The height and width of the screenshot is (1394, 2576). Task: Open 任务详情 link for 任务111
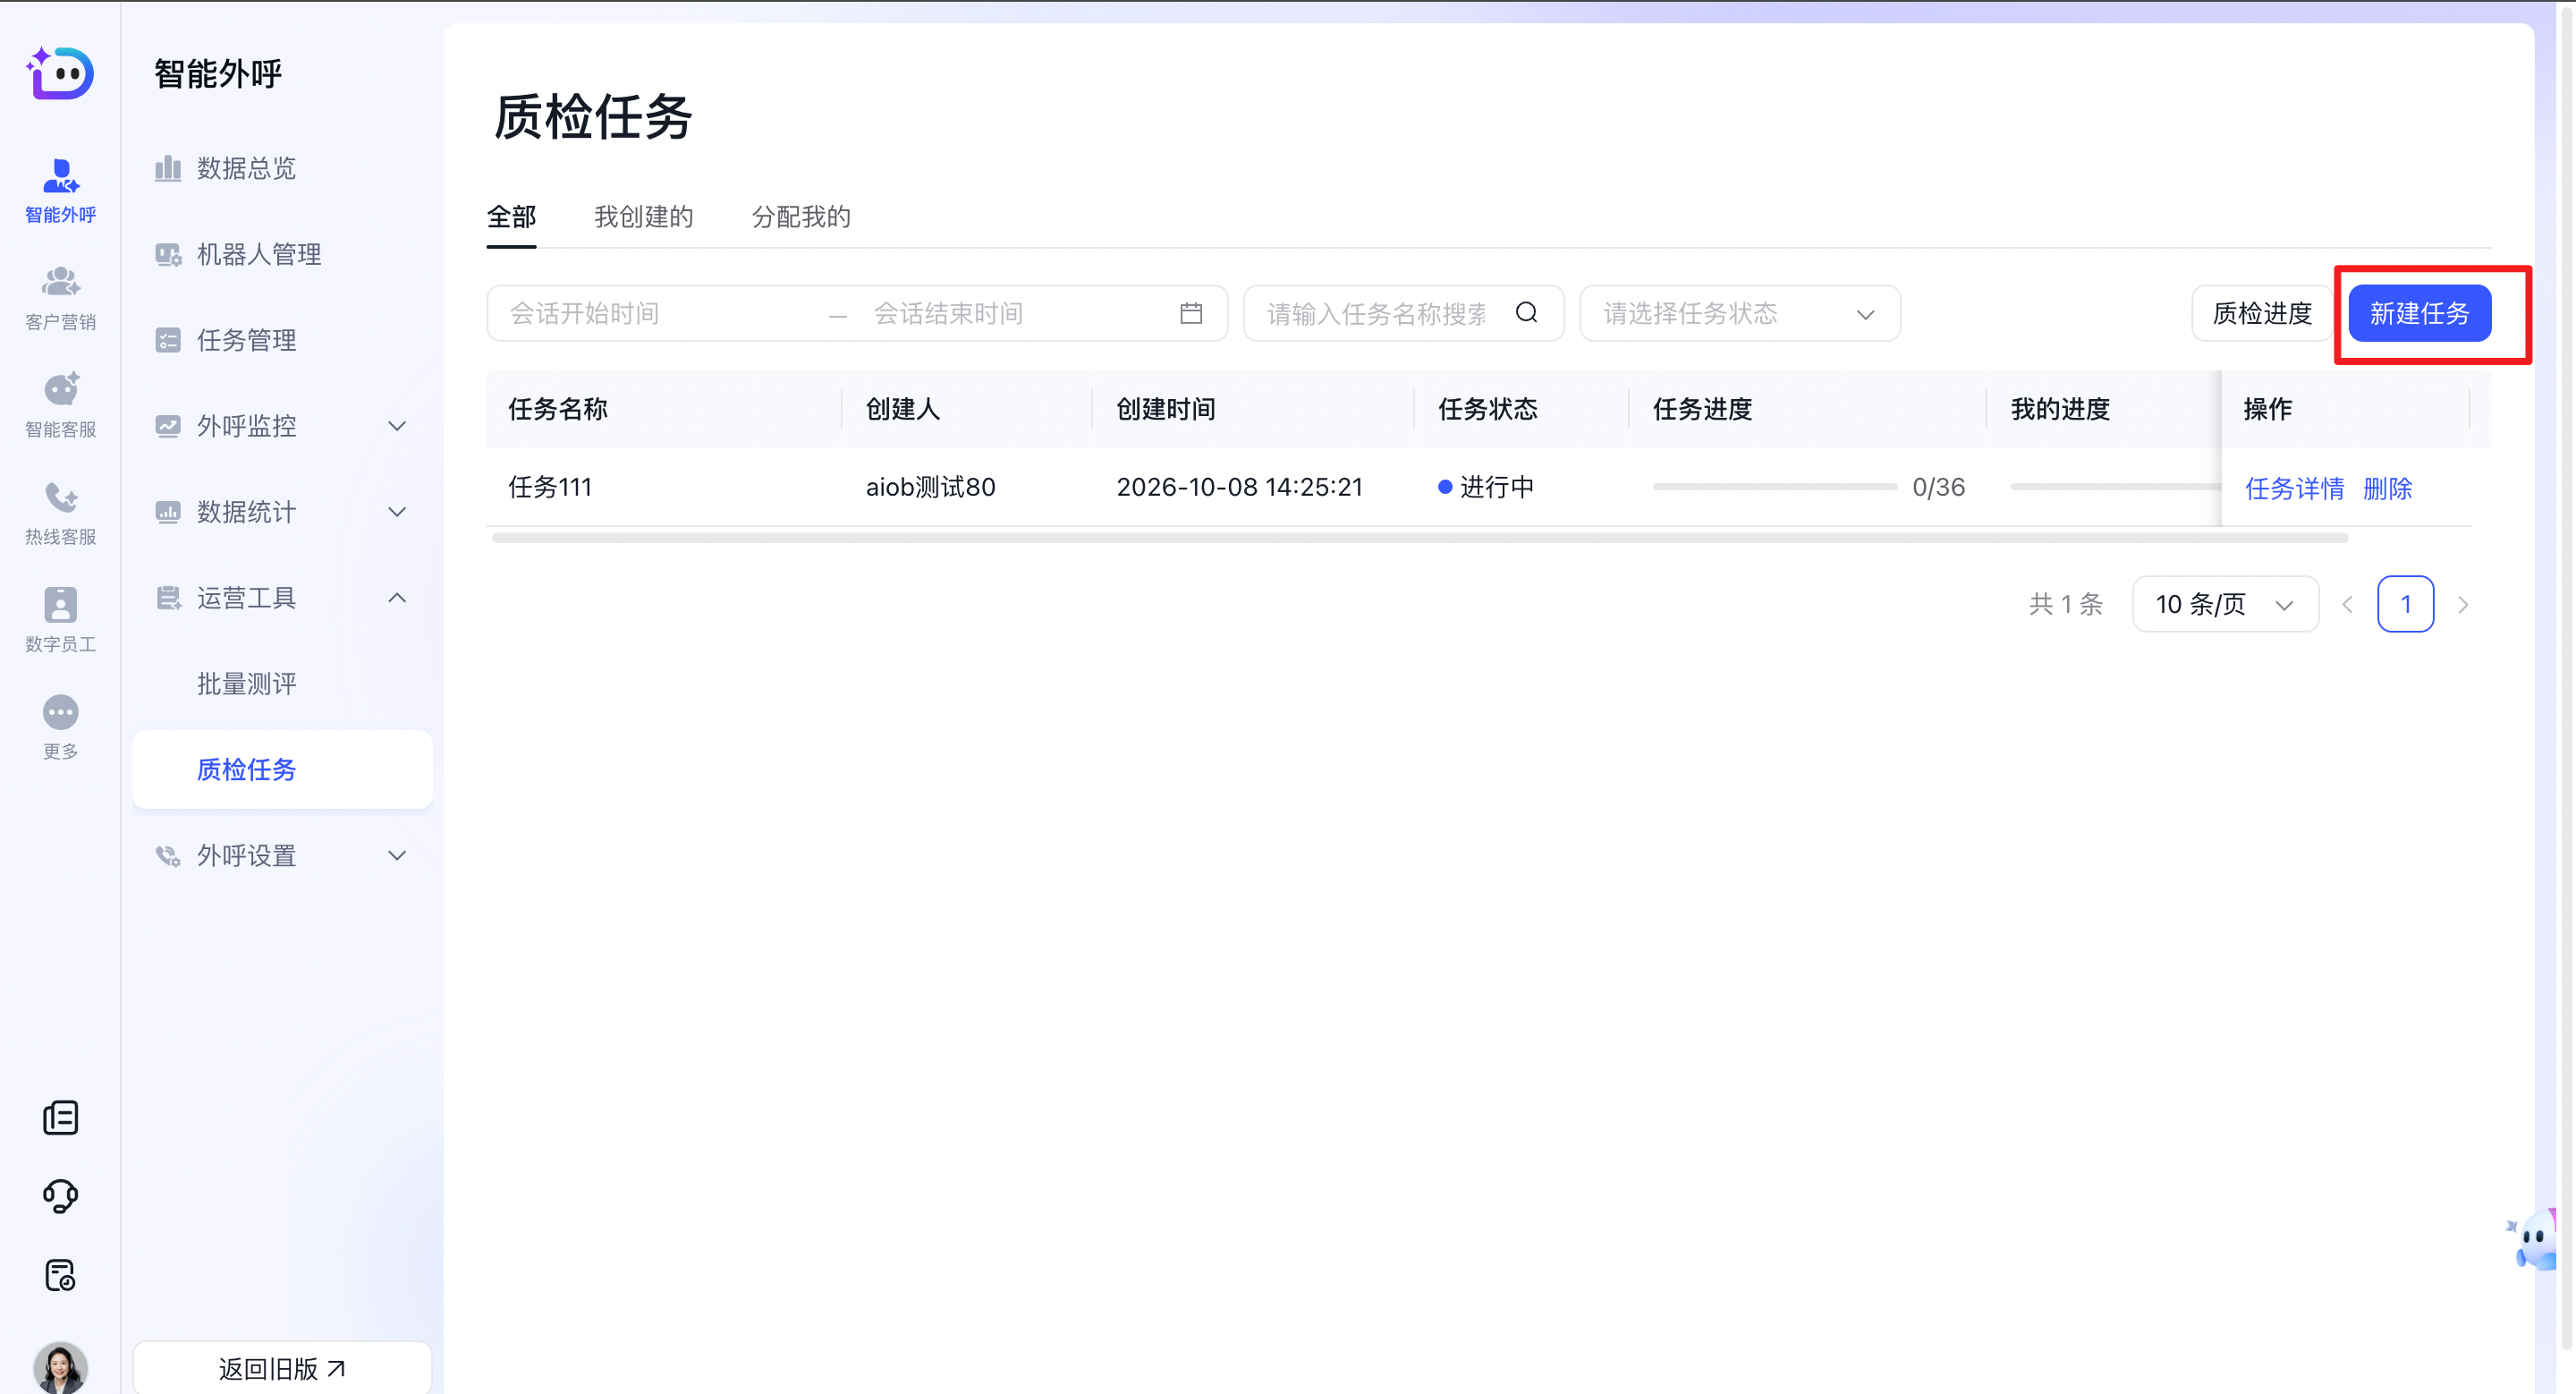point(2294,488)
